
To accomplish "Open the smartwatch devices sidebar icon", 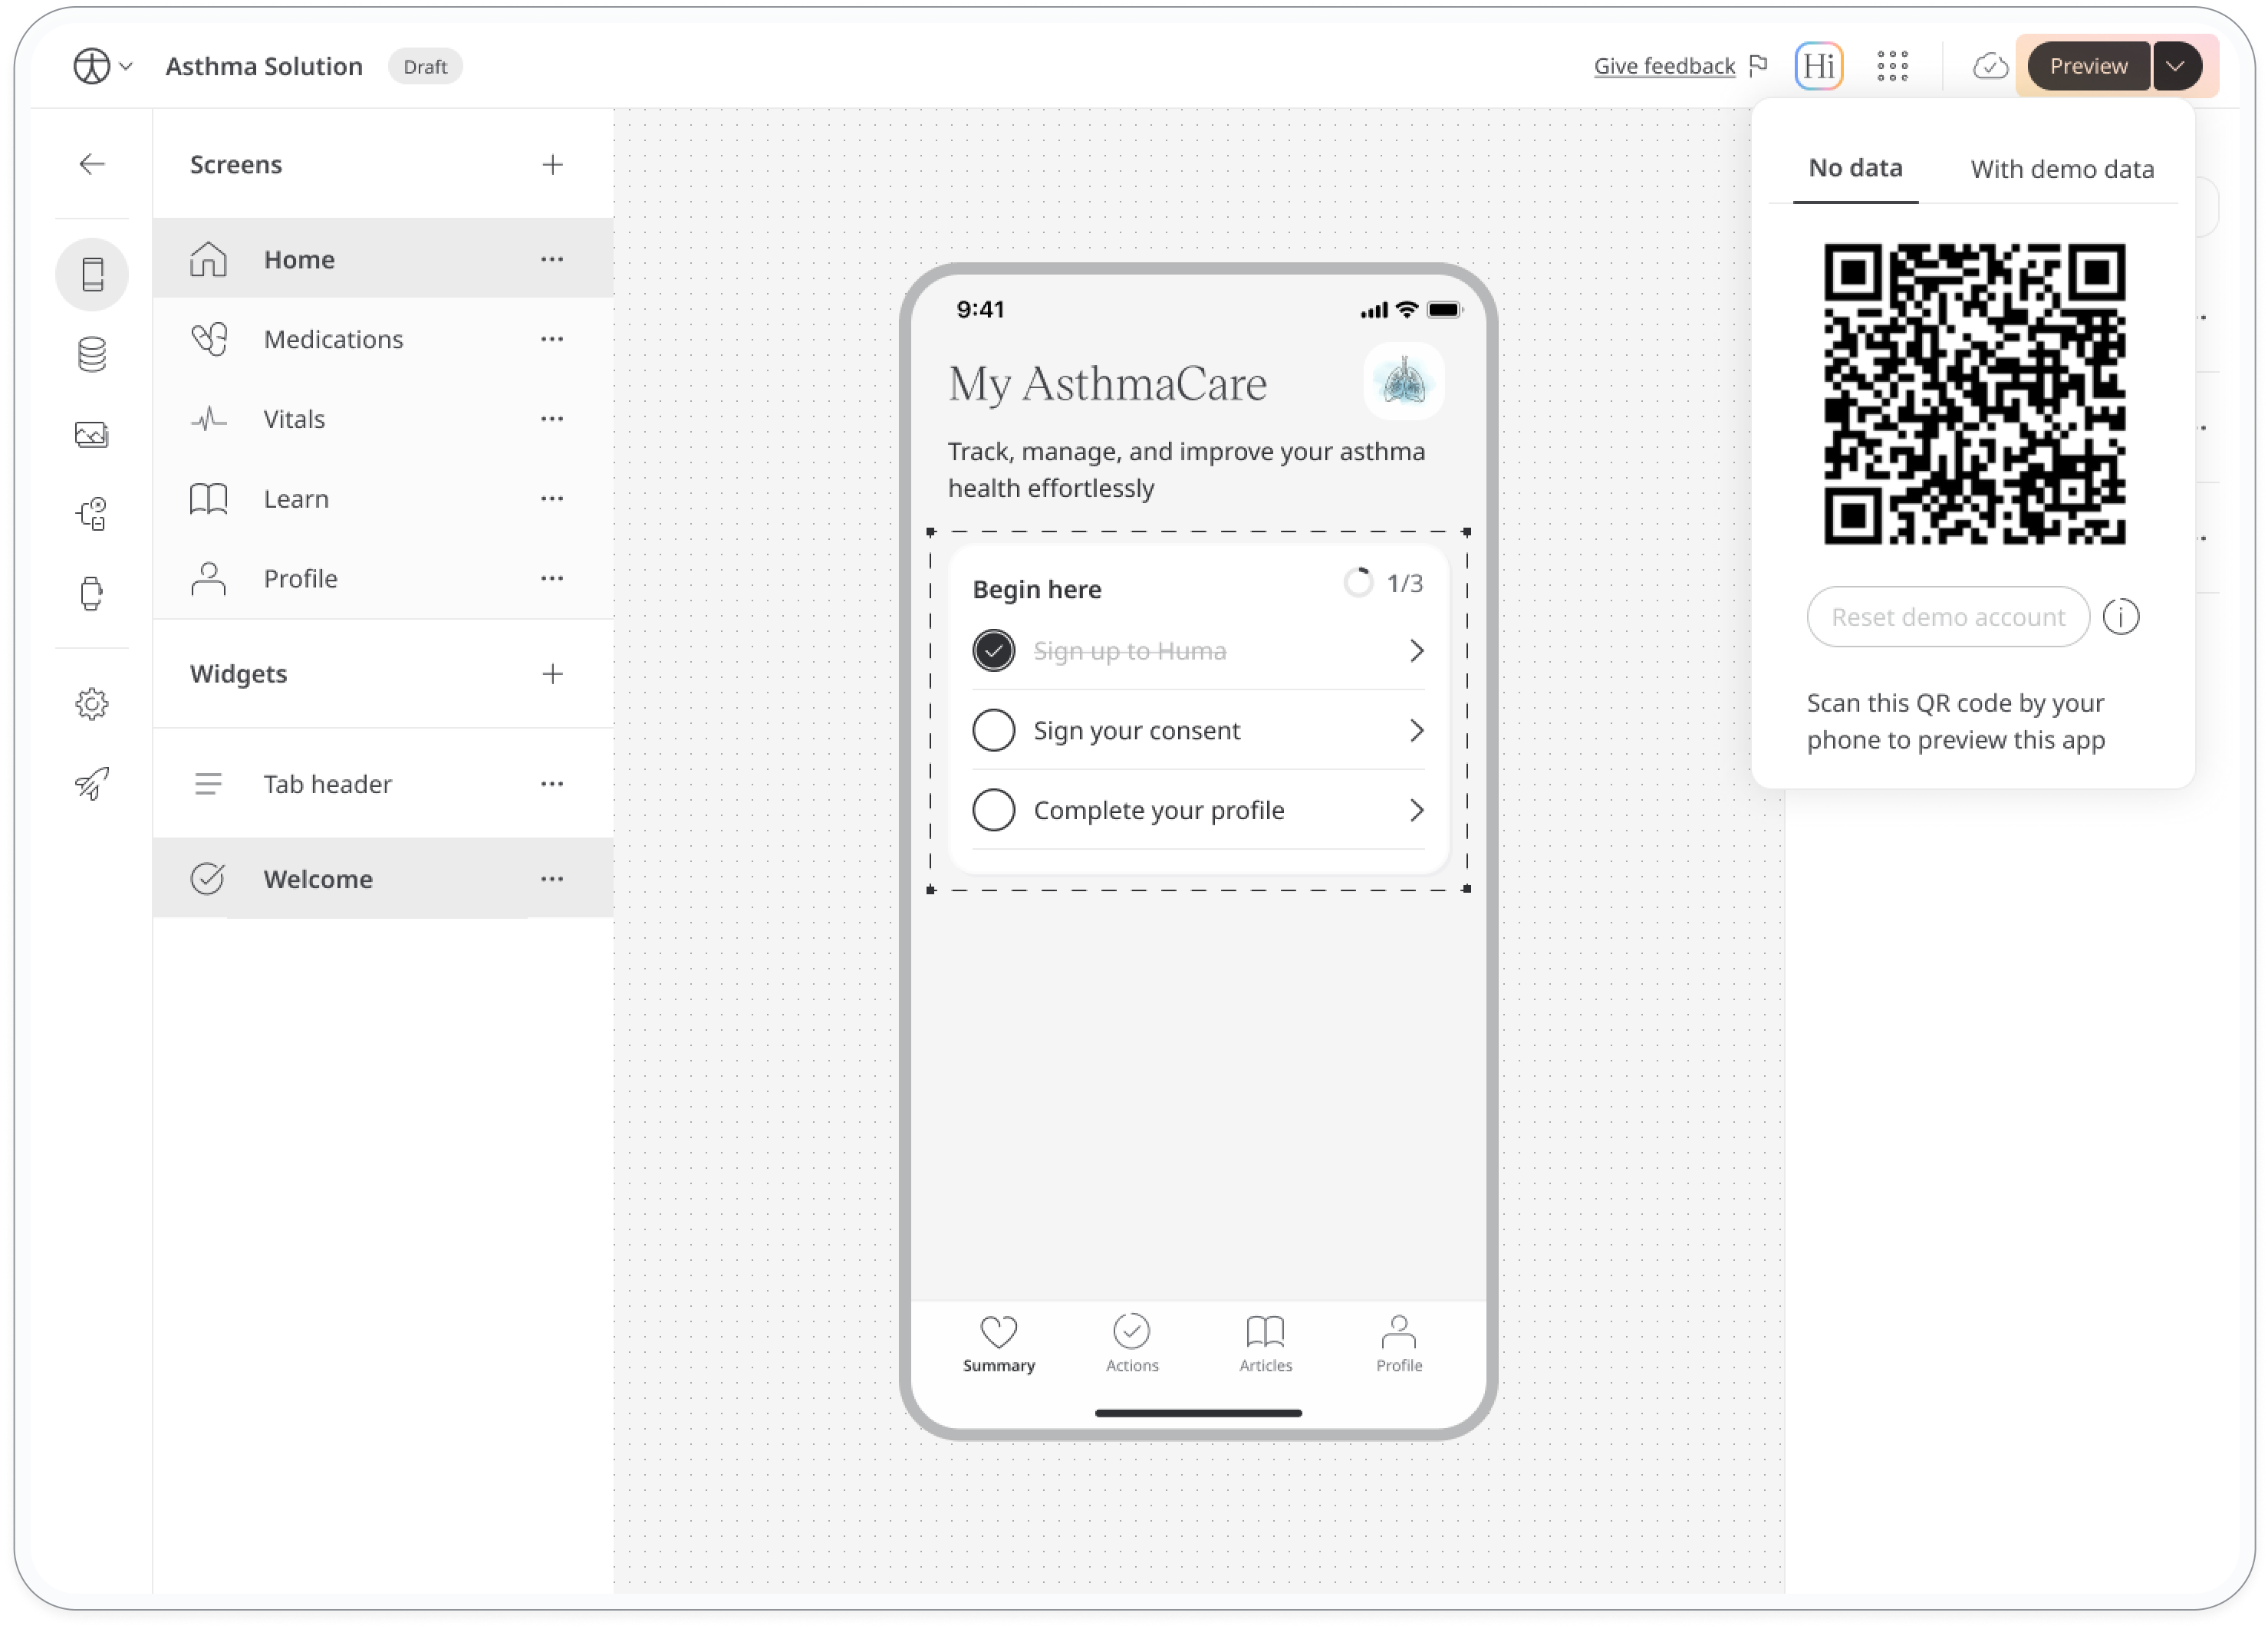I will pyautogui.click(x=92, y=594).
